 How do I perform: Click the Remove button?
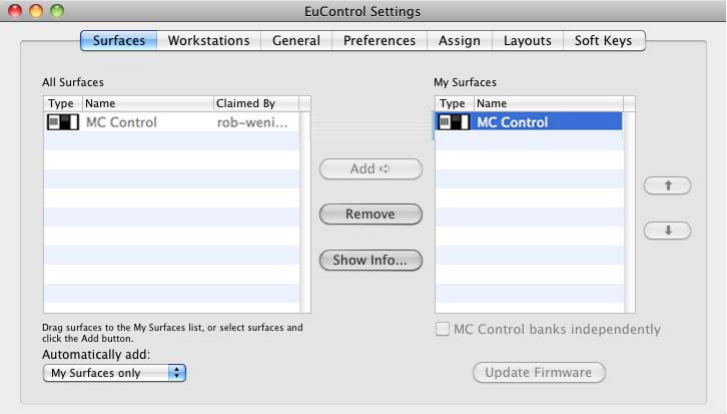click(370, 214)
